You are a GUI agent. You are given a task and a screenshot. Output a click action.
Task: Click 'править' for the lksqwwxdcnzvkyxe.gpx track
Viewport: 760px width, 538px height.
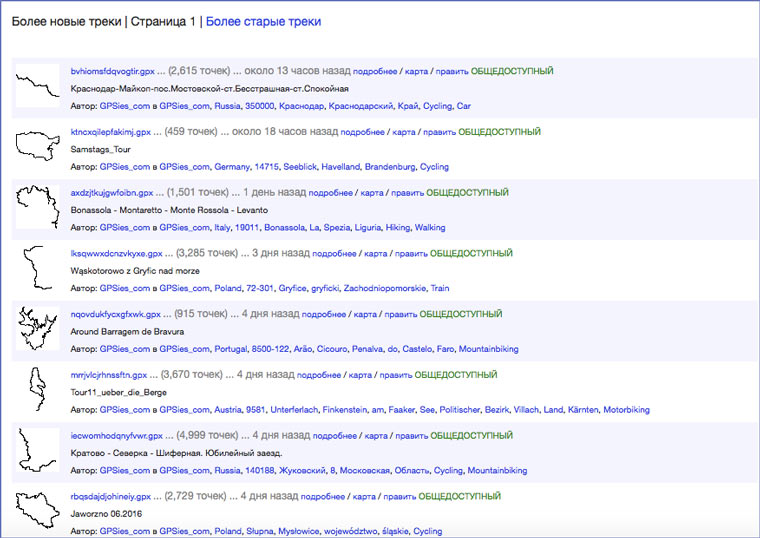(411, 253)
